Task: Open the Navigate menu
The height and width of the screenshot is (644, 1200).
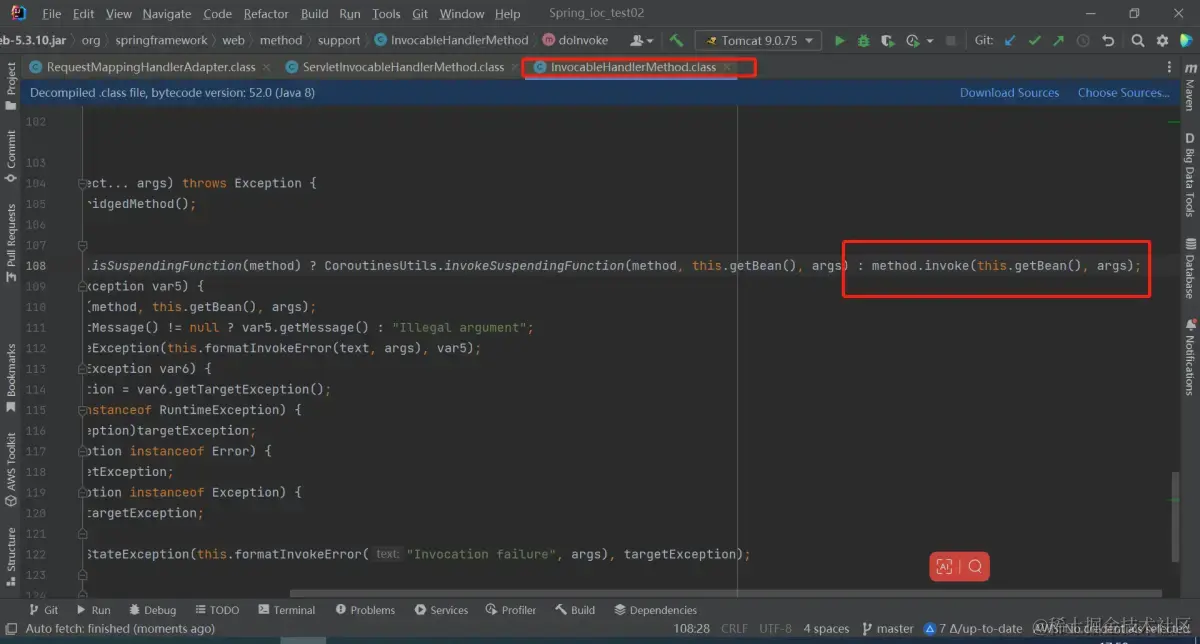Action: pyautogui.click(x=166, y=14)
